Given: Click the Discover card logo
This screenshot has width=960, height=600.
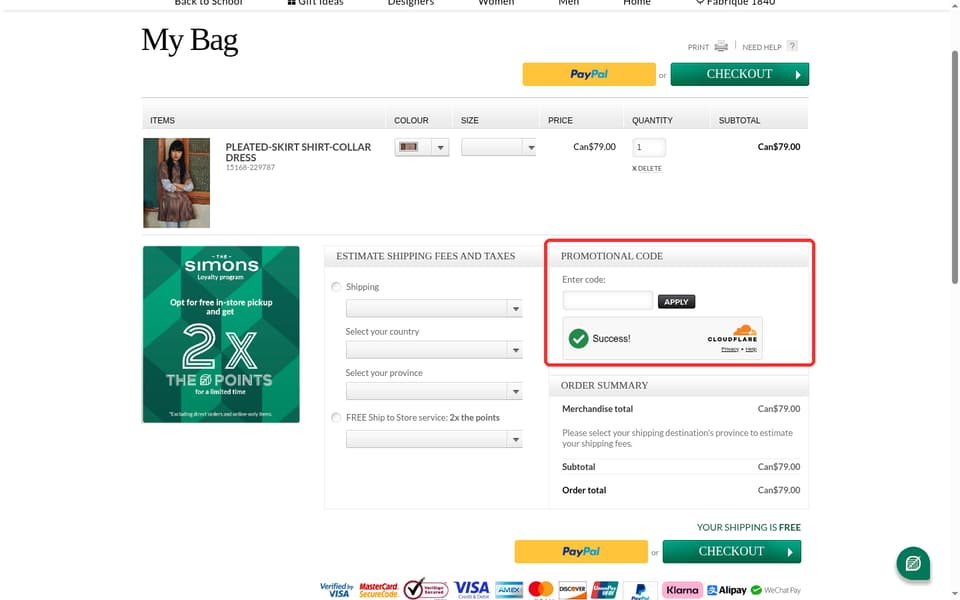Looking at the screenshot, I should (x=572, y=590).
